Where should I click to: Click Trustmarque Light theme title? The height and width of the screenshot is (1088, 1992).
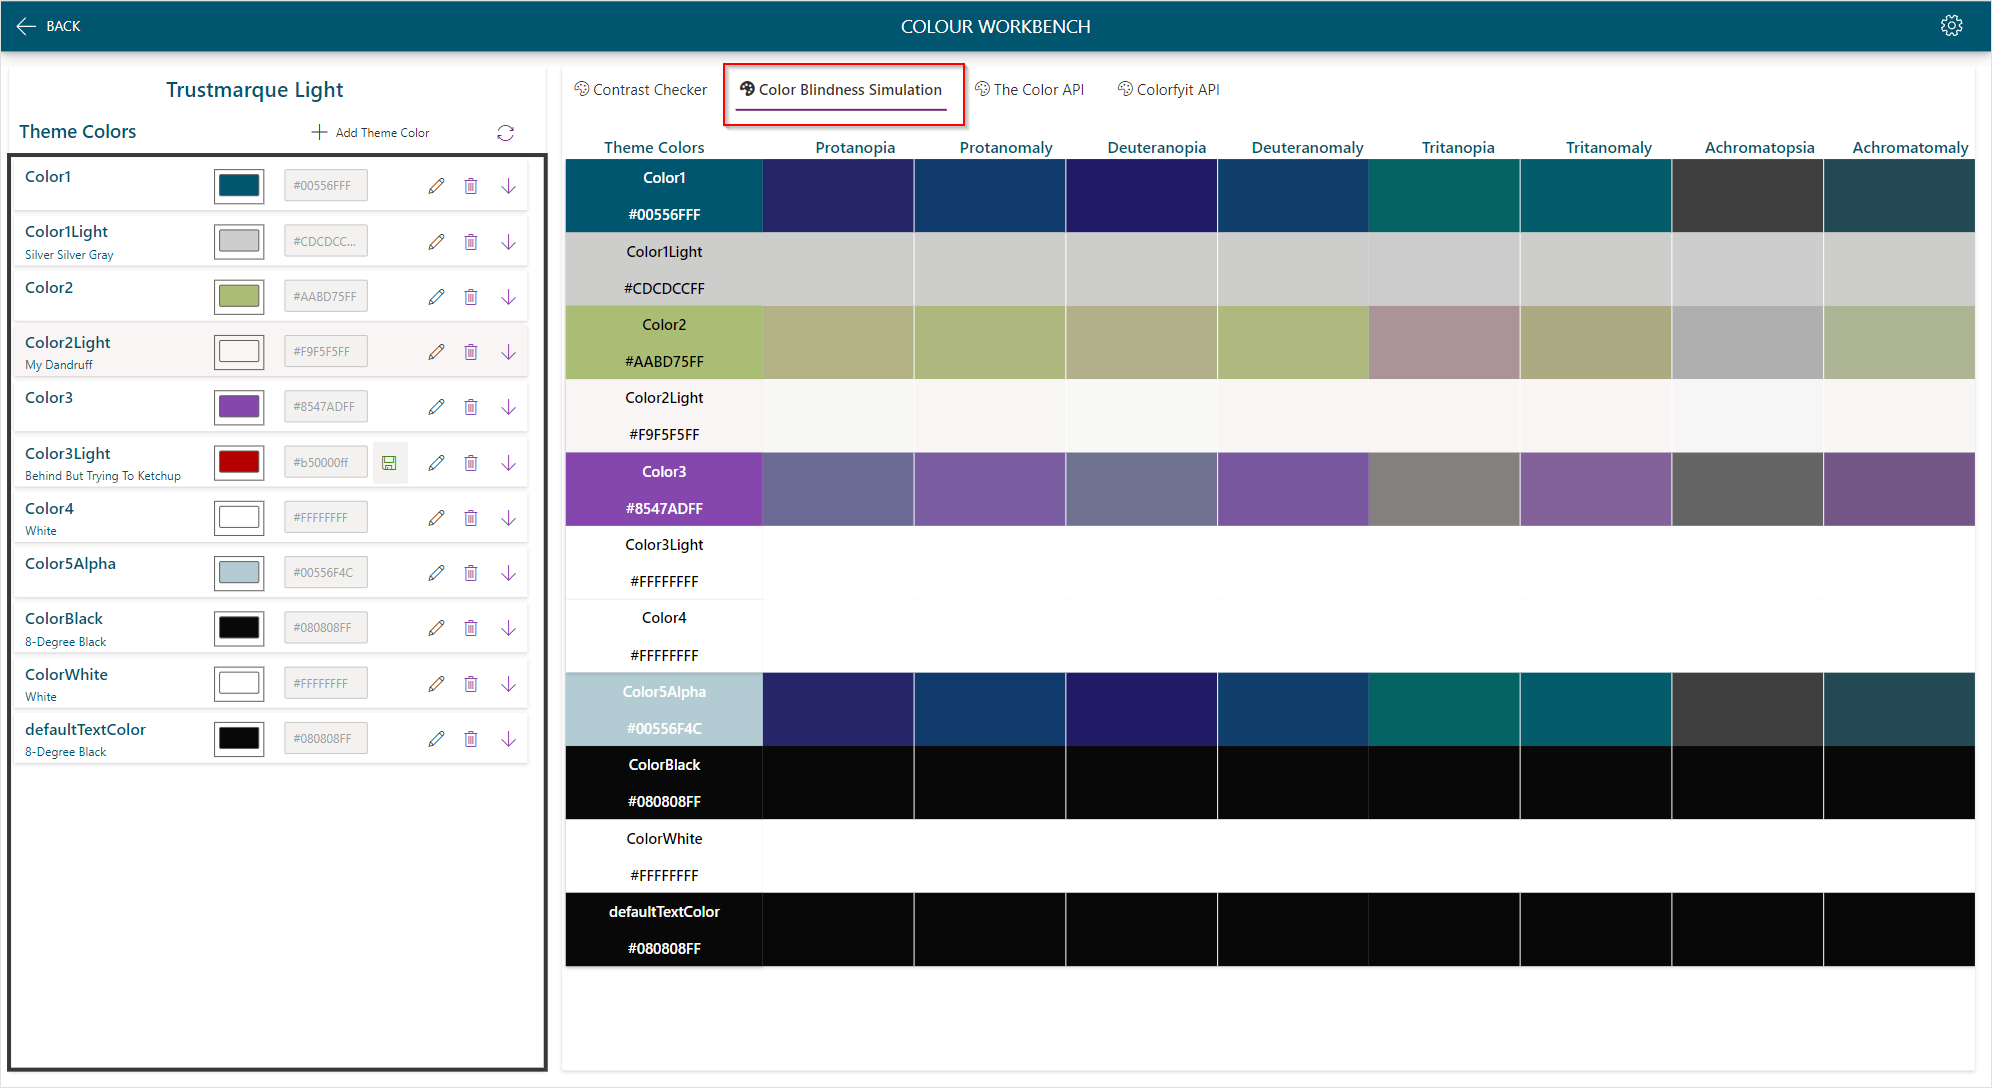254,90
